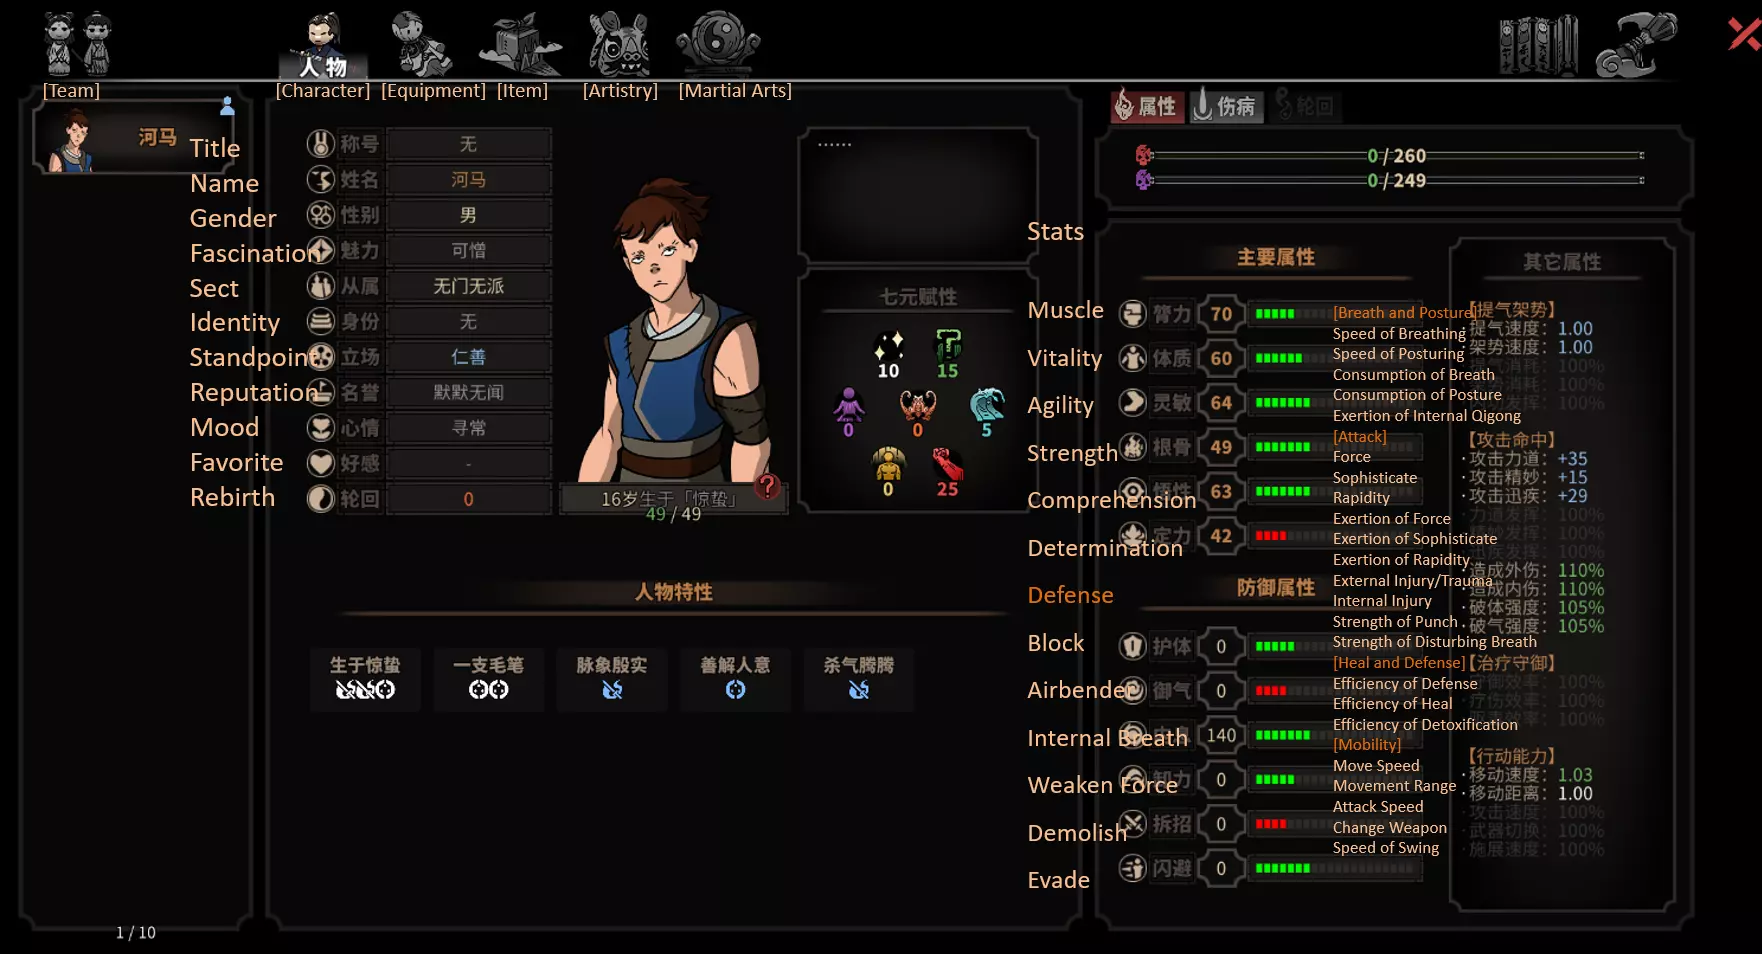Open the Team panel icon
This screenshot has height=954, width=1762.
point(77,44)
